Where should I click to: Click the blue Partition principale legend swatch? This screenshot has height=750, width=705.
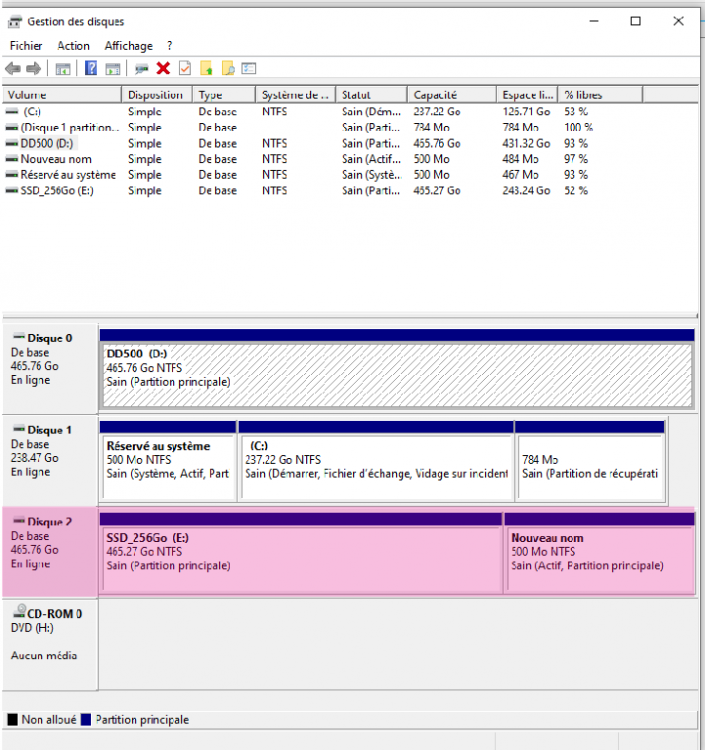[86, 719]
